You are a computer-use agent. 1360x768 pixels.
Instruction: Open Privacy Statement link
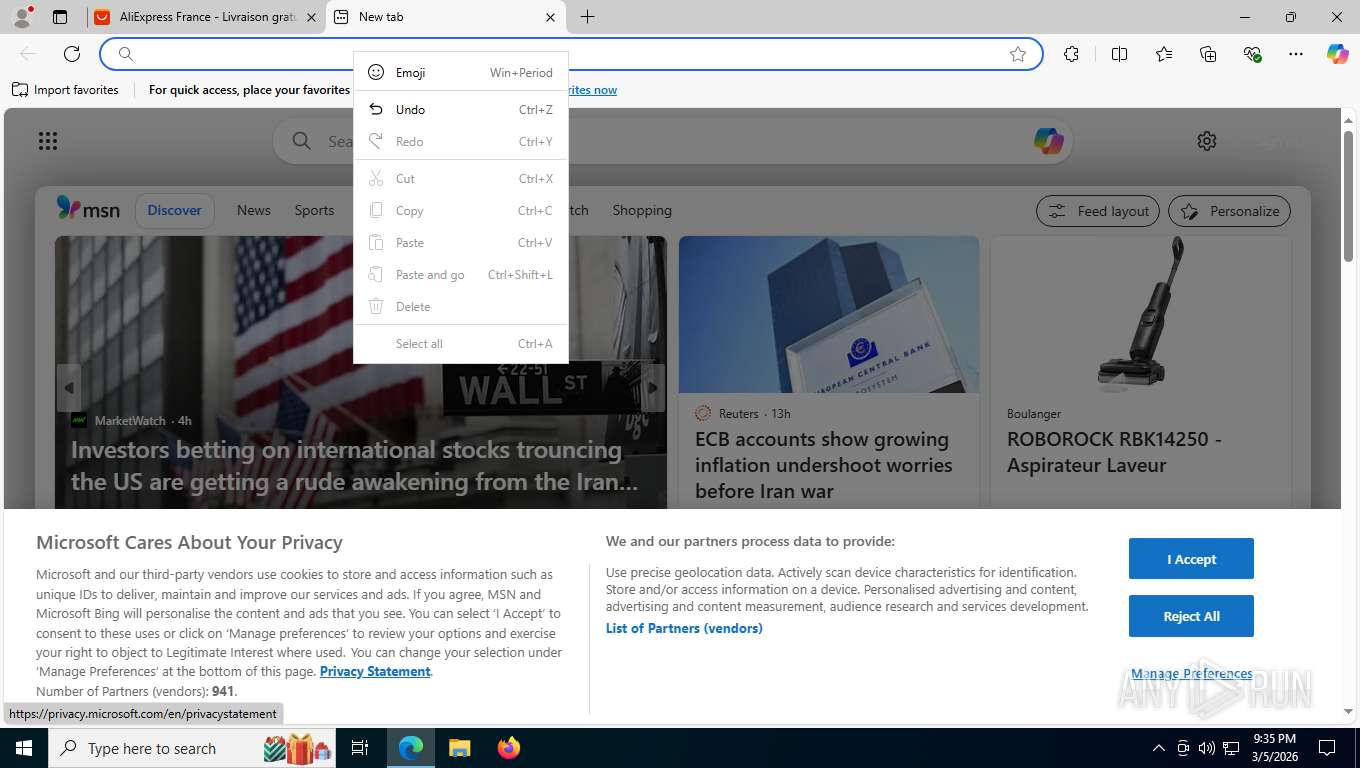pyautogui.click(x=375, y=671)
